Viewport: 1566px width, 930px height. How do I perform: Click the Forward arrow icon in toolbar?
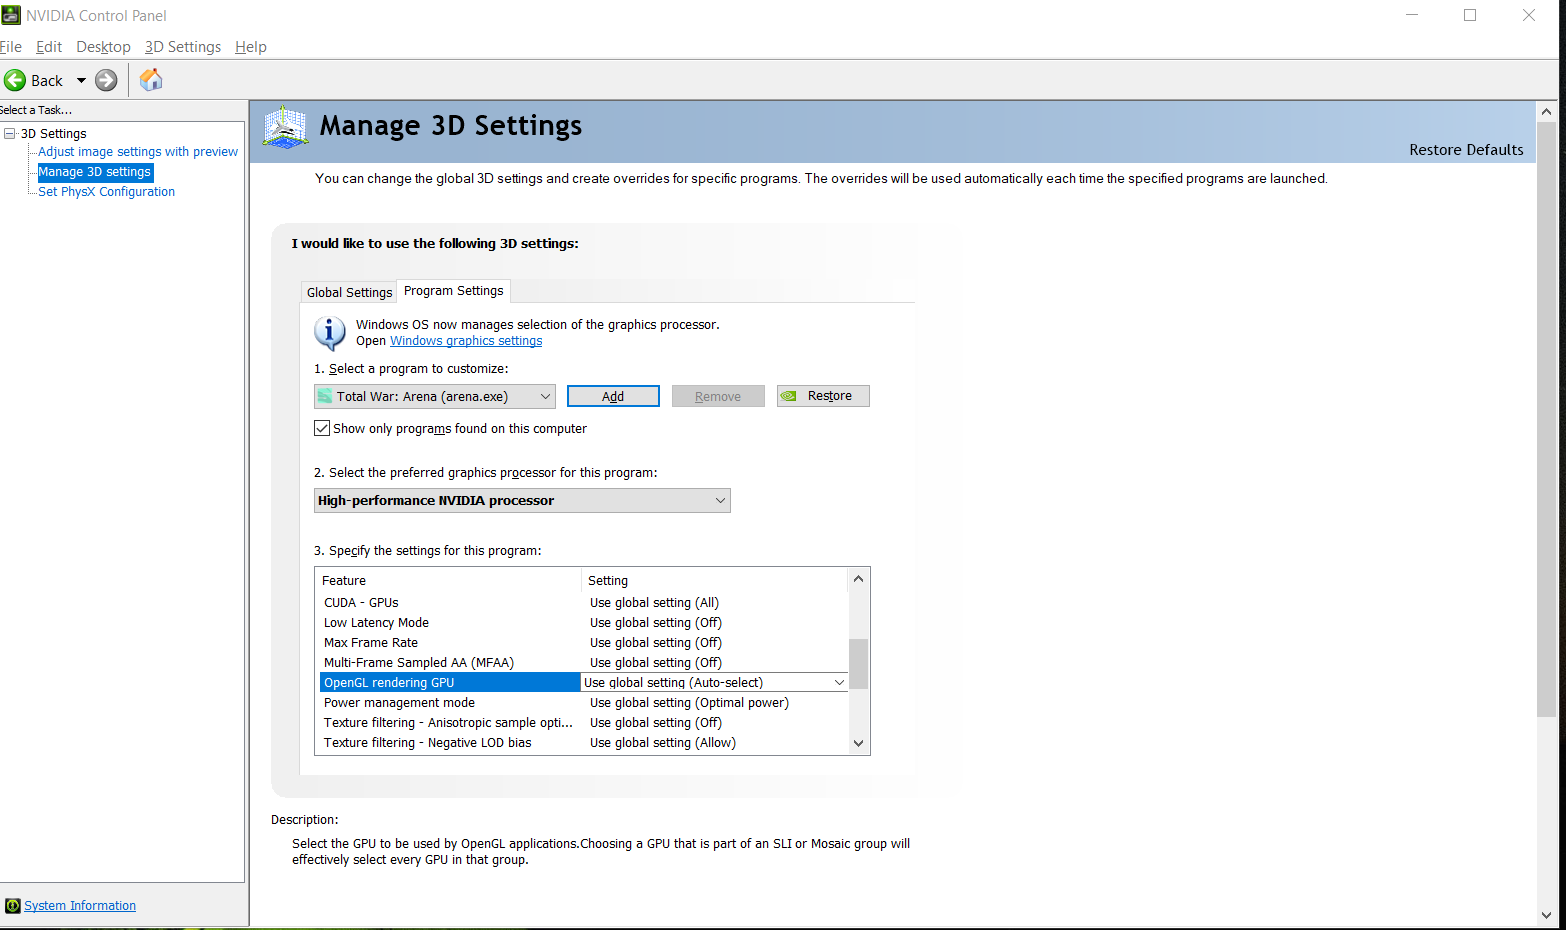click(x=106, y=81)
